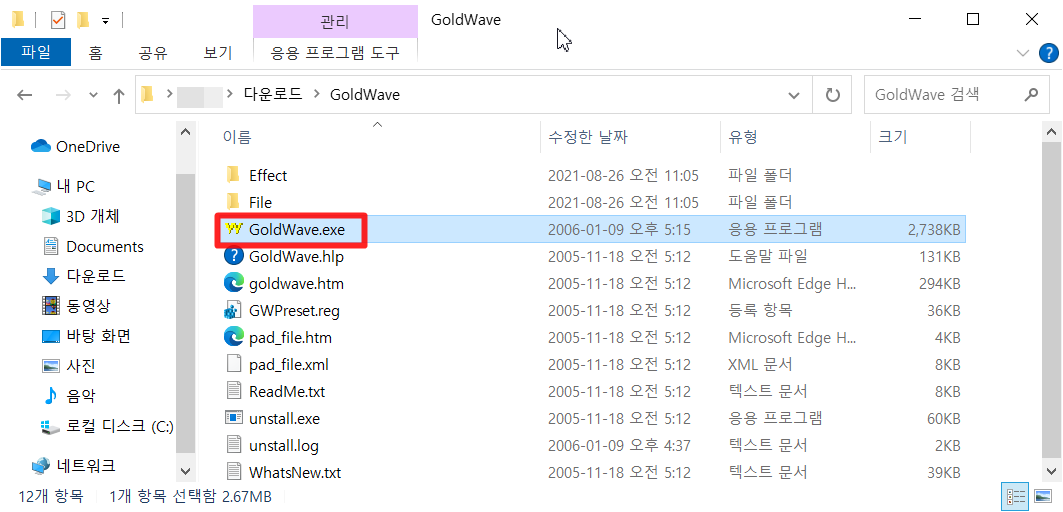Click the goldwave.htm Edge icon
Viewport: 1063px width, 512px height.
pos(234,283)
